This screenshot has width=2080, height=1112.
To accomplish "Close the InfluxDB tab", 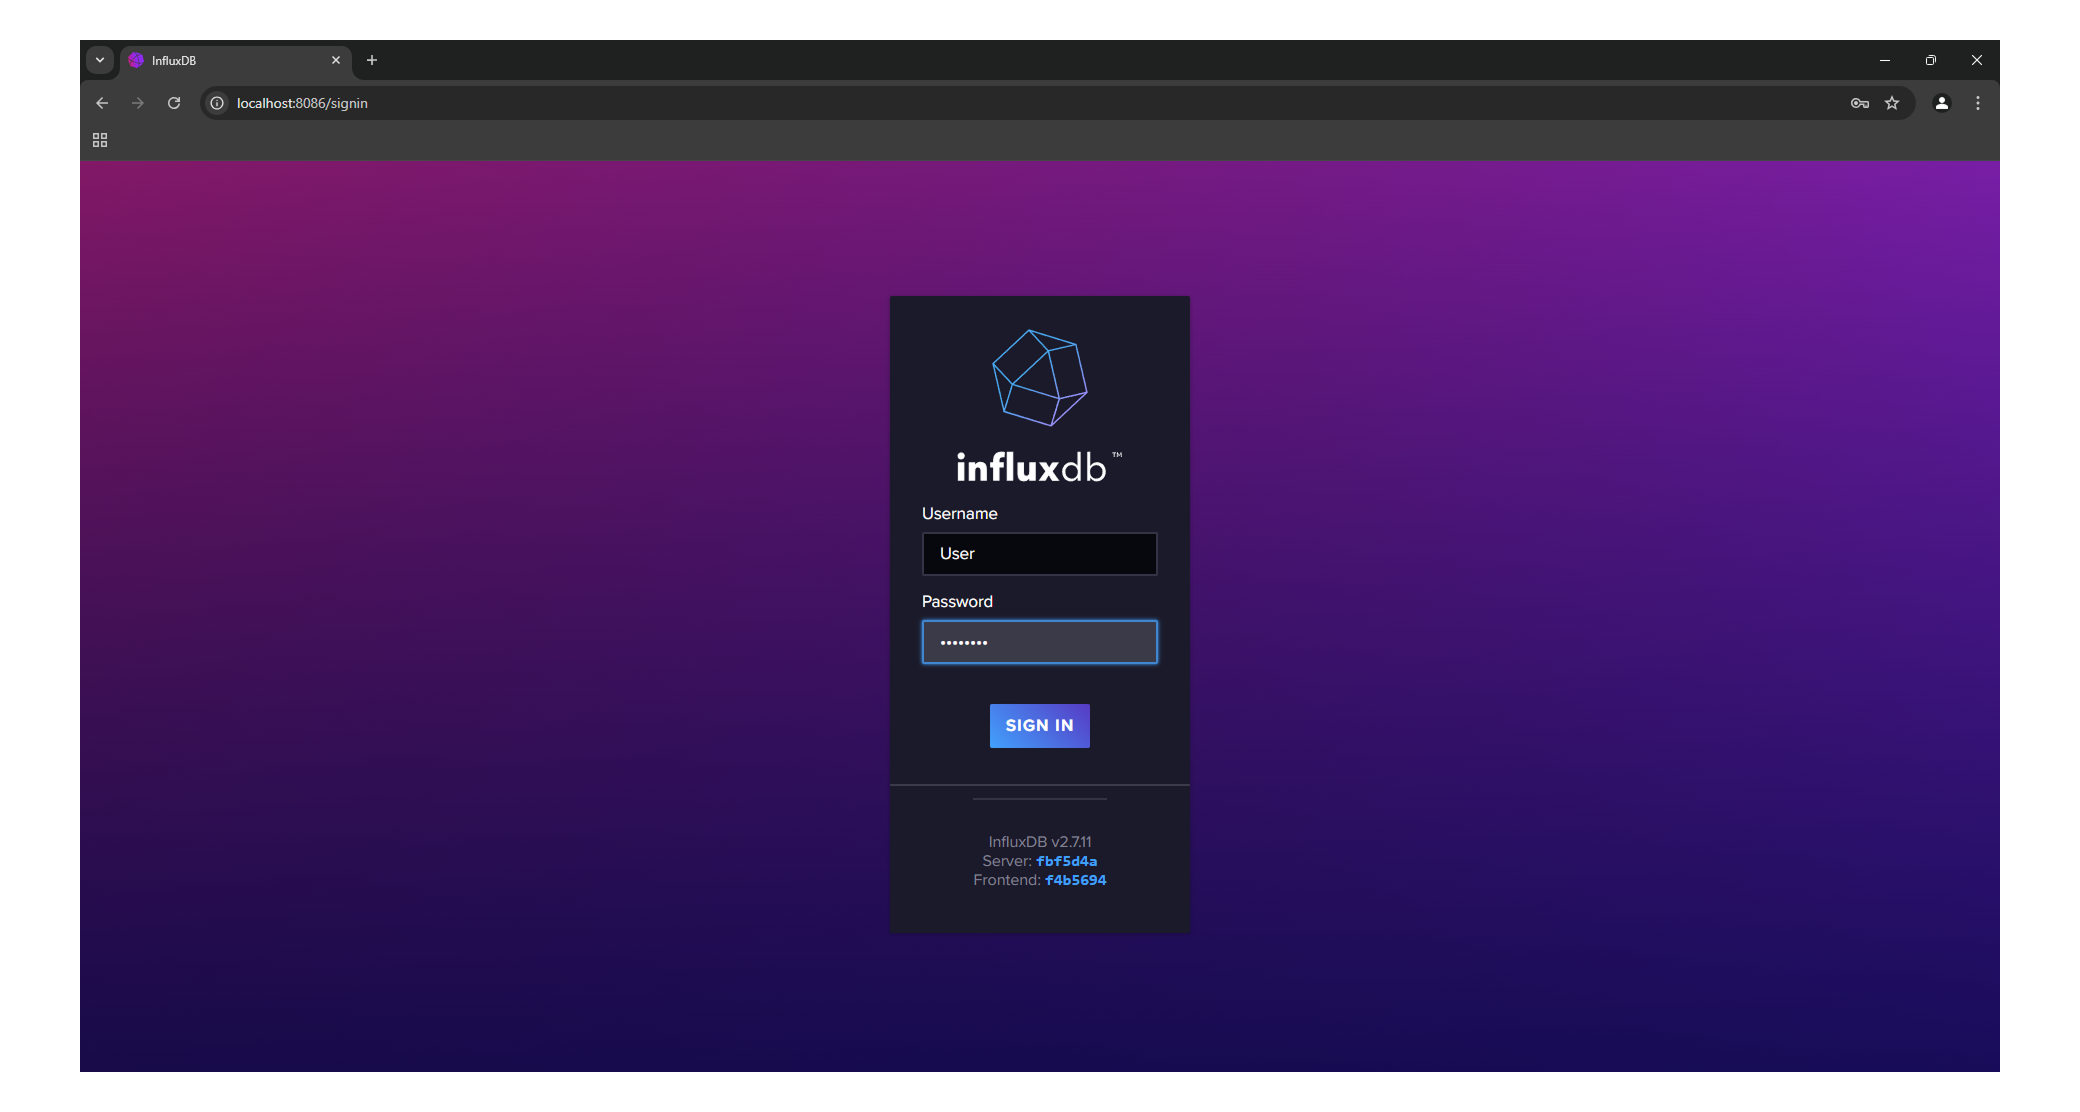I will (336, 60).
